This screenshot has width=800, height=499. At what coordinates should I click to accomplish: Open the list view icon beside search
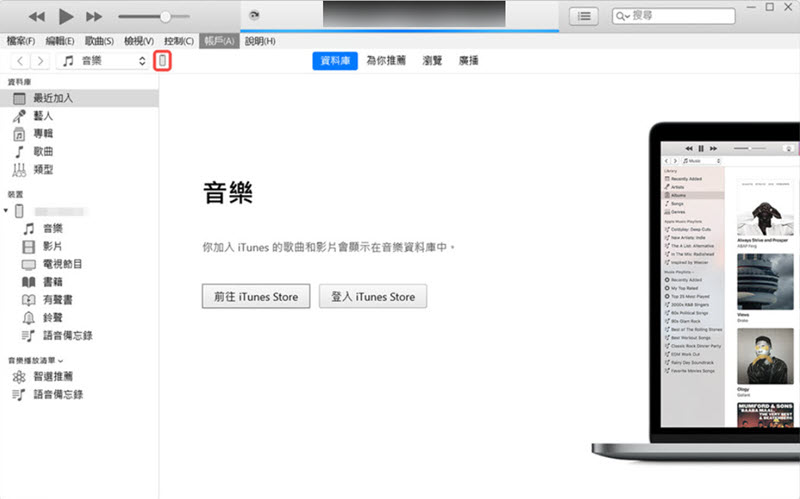click(x=584, y=16)
